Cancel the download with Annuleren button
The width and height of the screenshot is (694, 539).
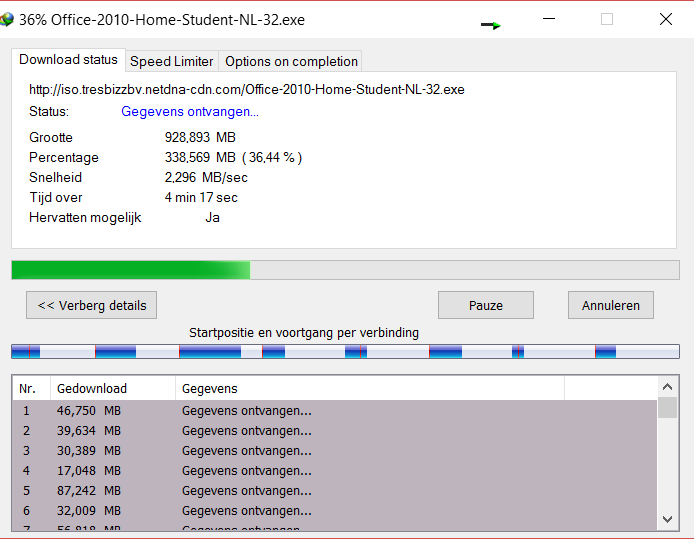611,305
